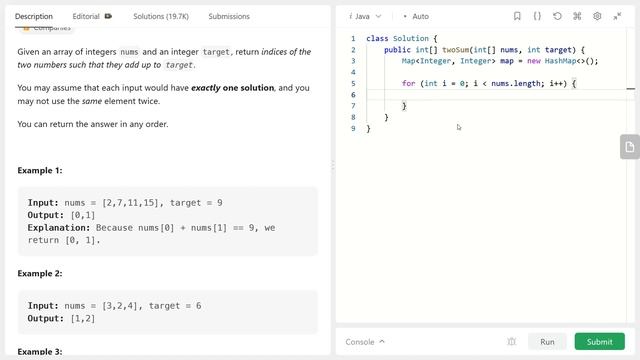Click the nums = [3,2,4] input line

[114, 306]
